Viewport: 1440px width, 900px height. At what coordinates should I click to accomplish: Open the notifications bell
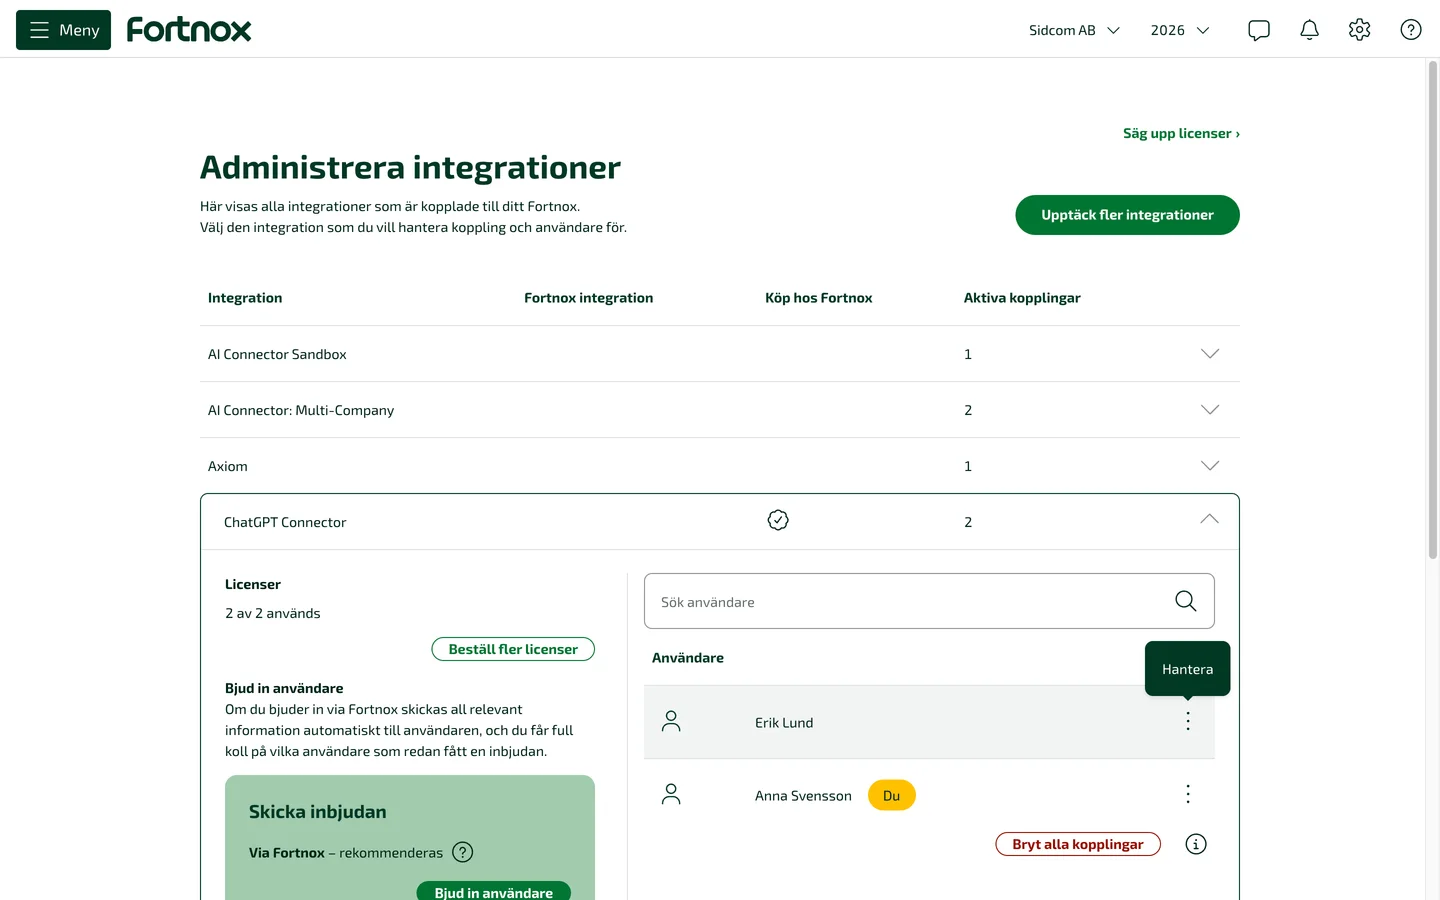(1309, 30)
